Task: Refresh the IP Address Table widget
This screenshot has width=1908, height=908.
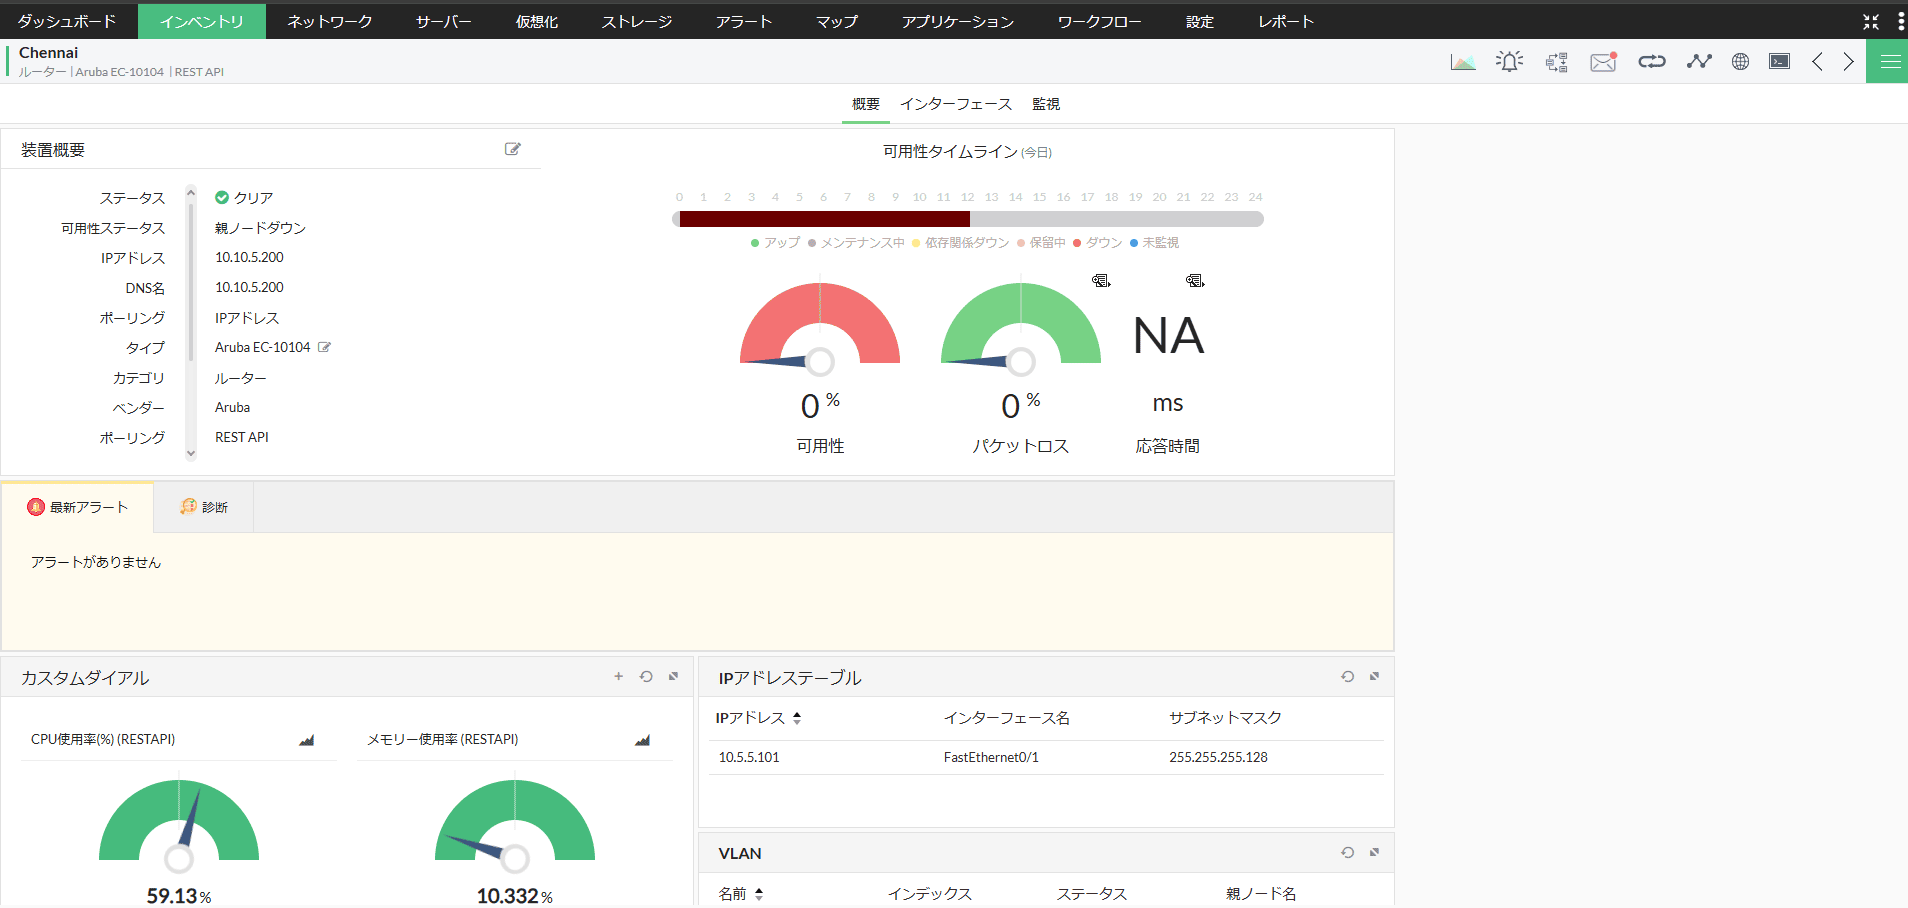Action: tap(1348, 677)
